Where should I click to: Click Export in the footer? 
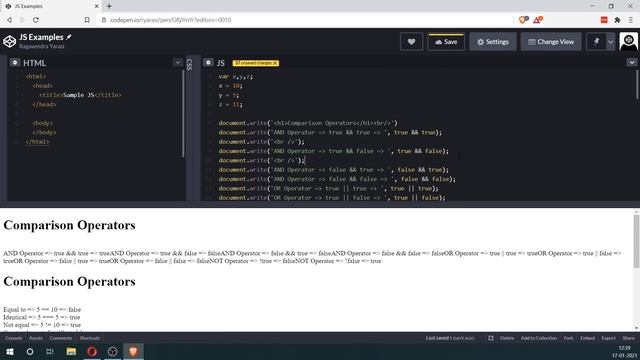608,338
